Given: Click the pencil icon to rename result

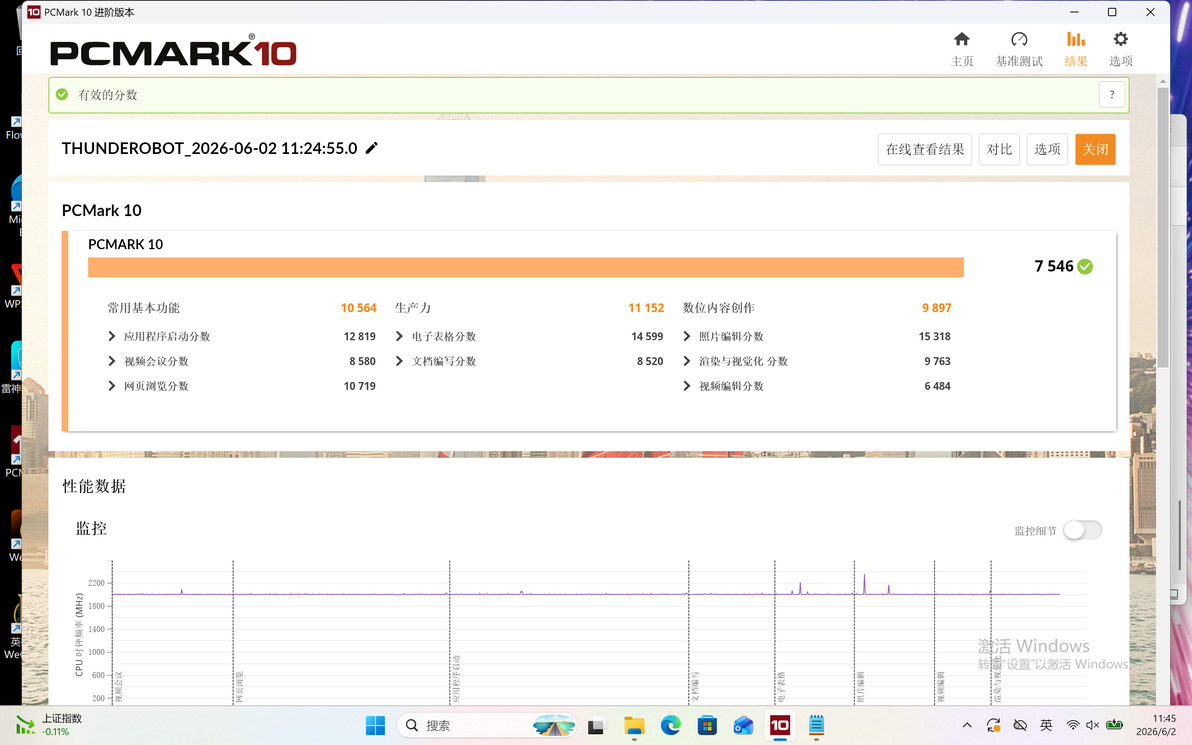Looking at the screenshot, I should tap(372, 148).
